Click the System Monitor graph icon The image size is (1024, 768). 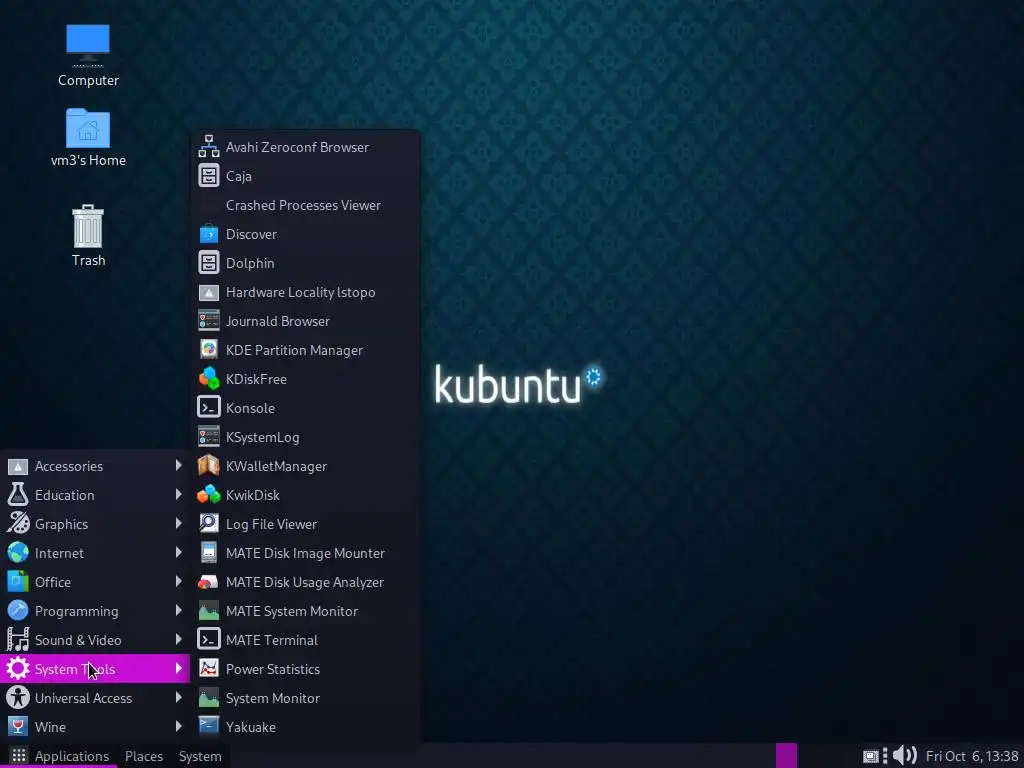[208, 697]
